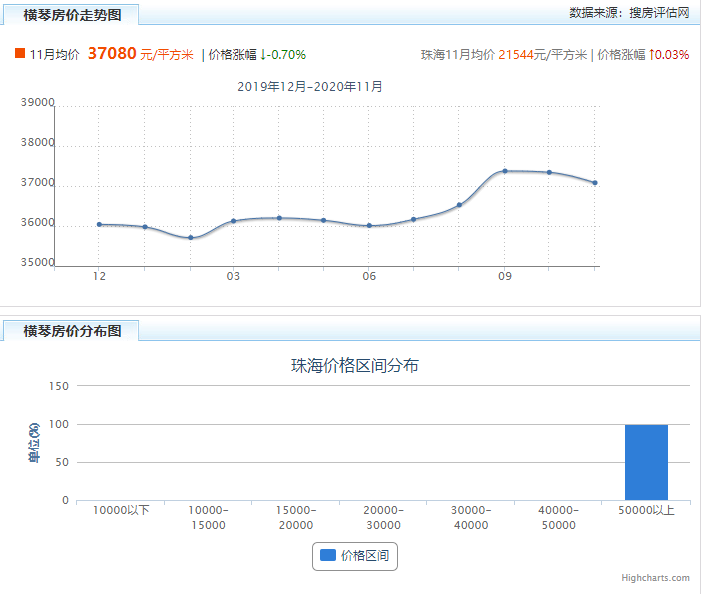The height and width of the screenshot is (594, 702).
Task: Toggle the 价格区间 legend item
Action: point(355,556)
